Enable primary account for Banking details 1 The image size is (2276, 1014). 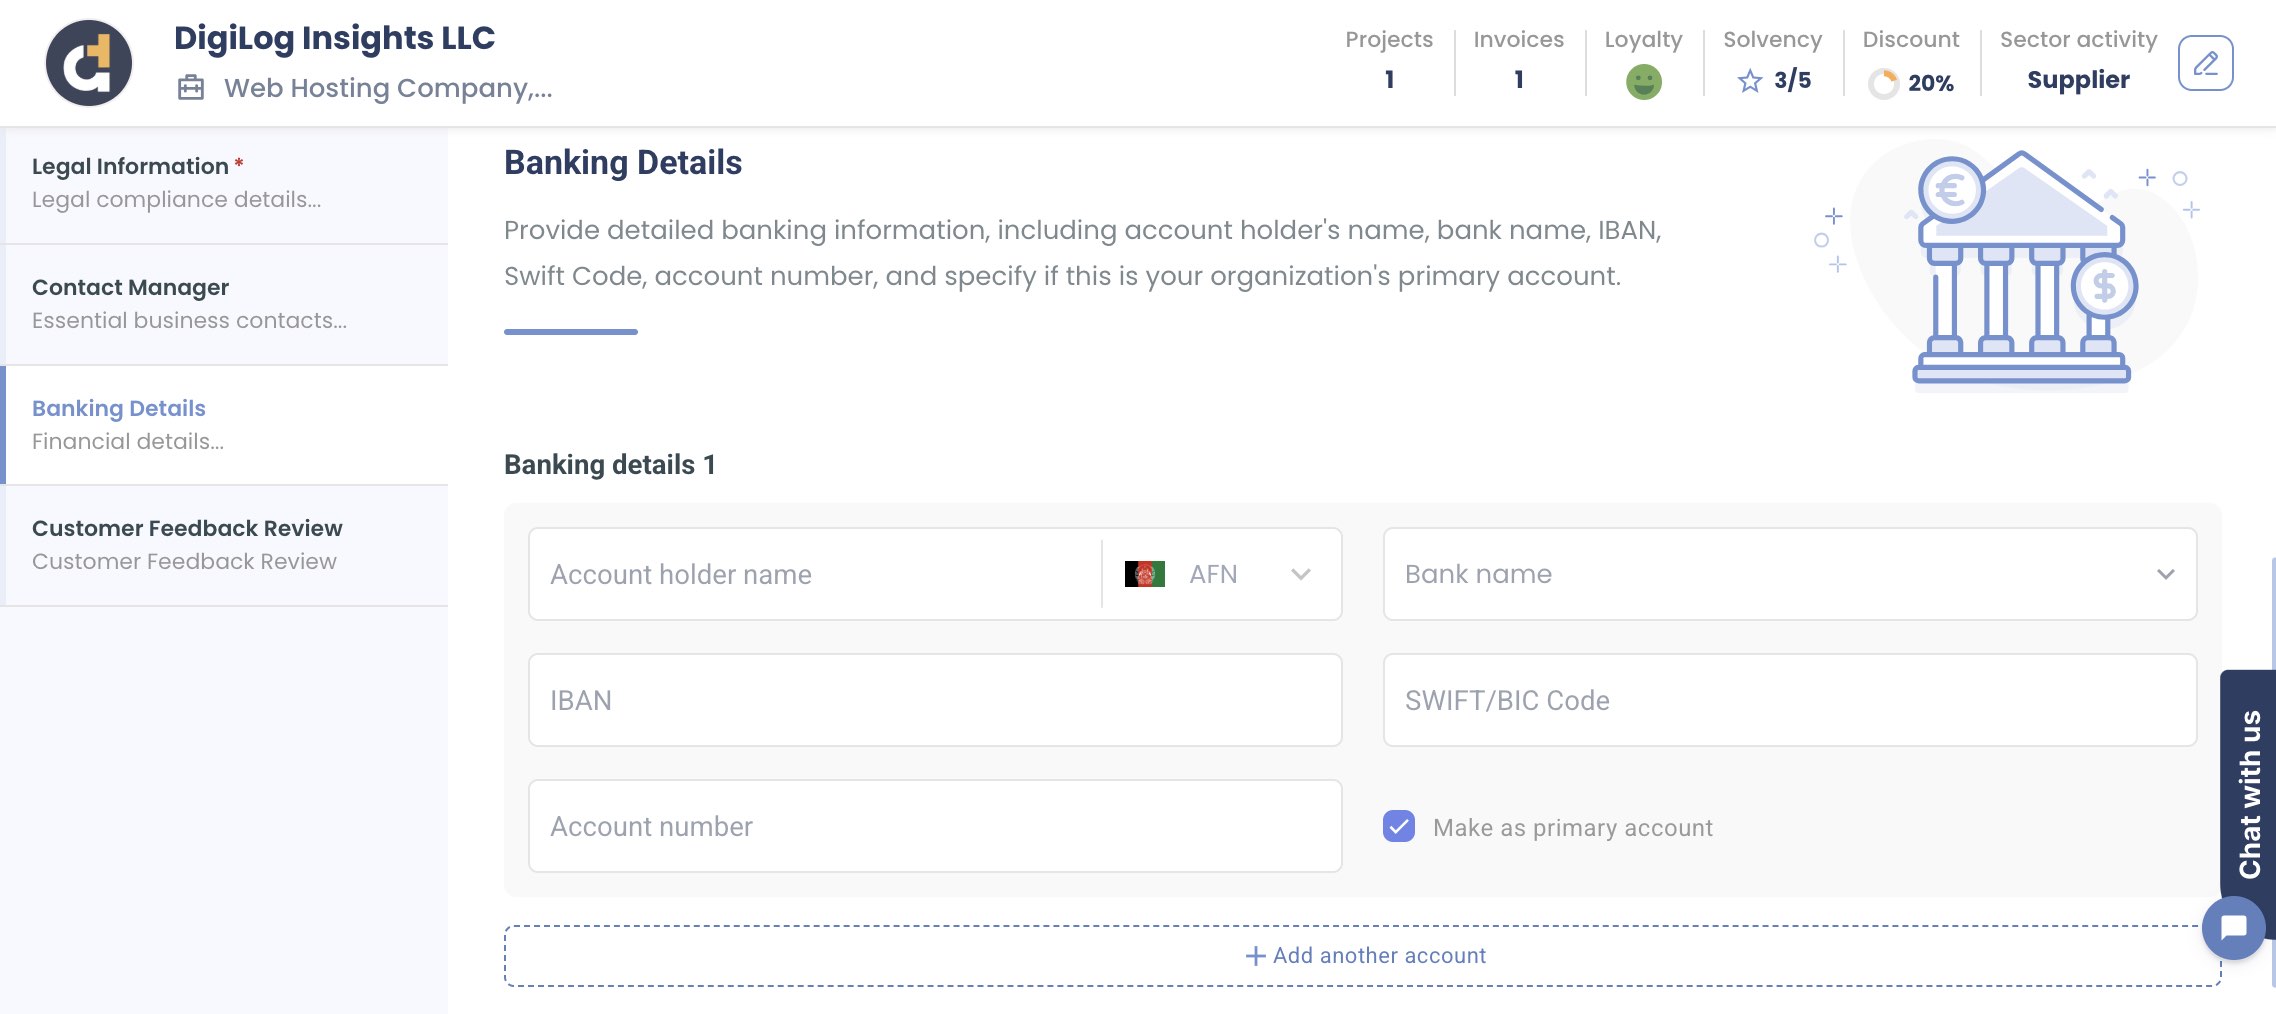tap(1399, 827)
